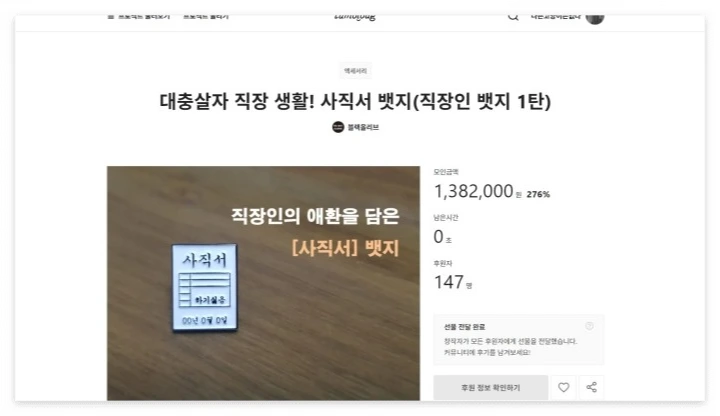Like the project with the heart icon

(x=563, y=388)
